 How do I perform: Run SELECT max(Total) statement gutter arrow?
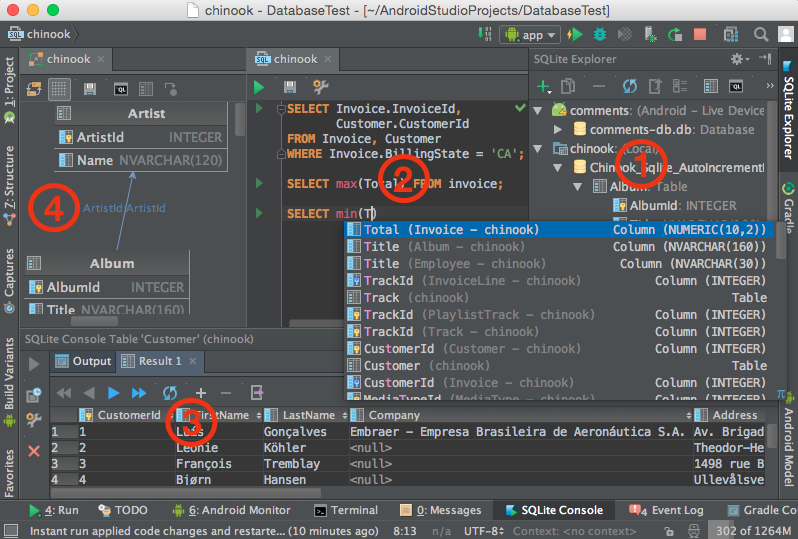[259, 183]
